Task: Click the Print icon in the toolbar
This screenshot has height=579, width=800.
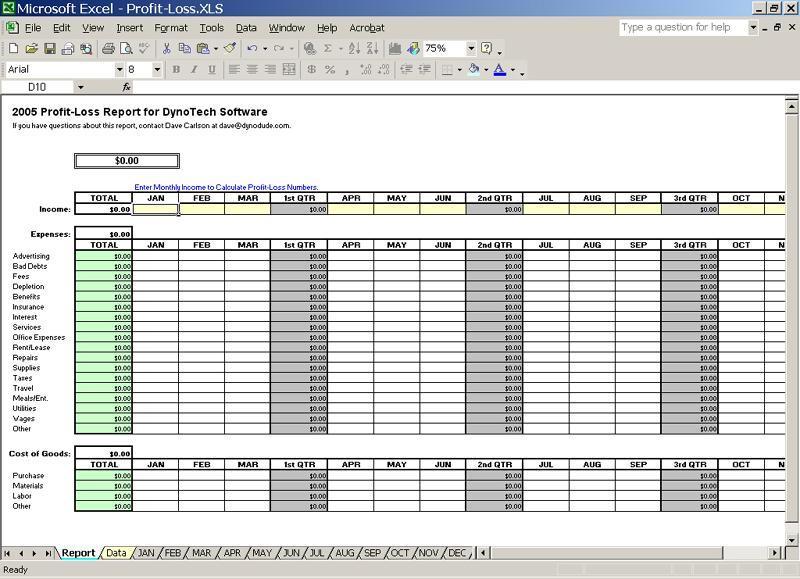Action: tap(108, 48)
